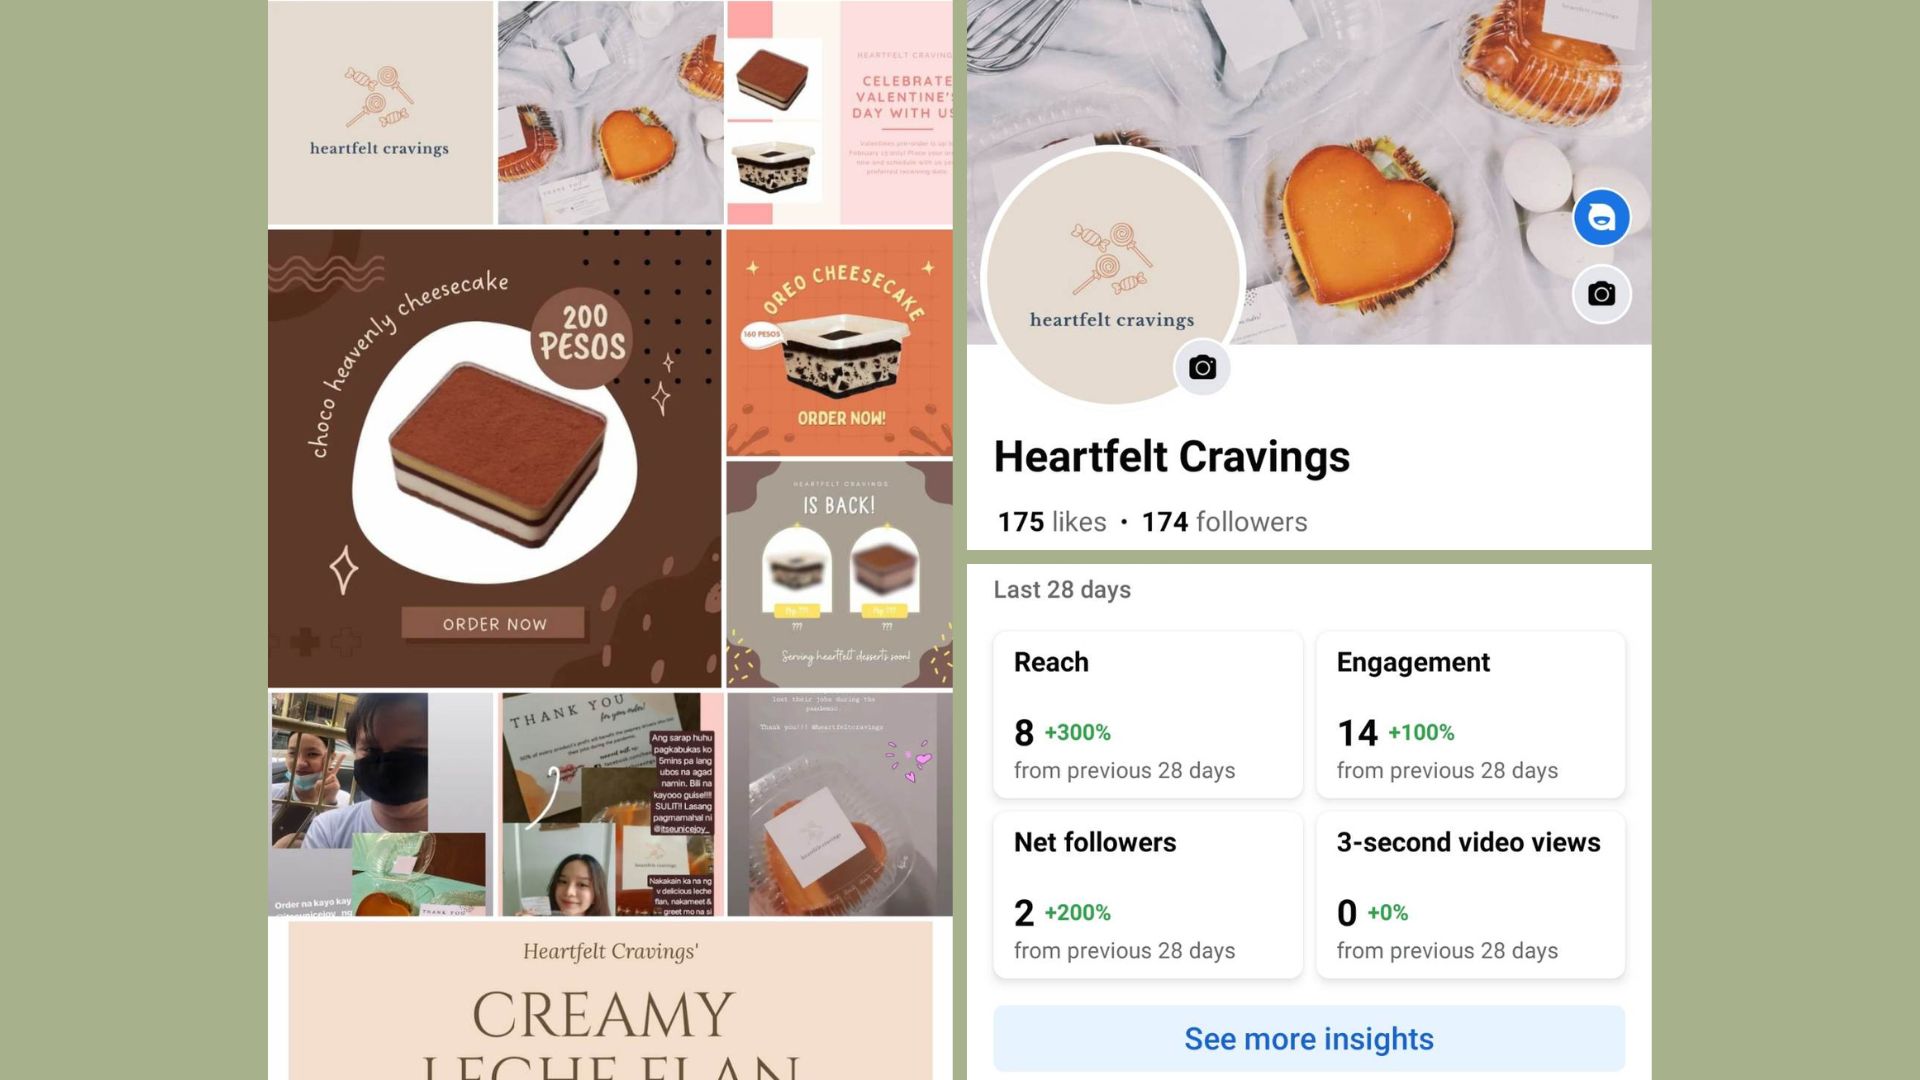This screenshot has width=1920, height=1080.
Task: Open the Thank You customer collage thumbnail
Action: point(612,805)
